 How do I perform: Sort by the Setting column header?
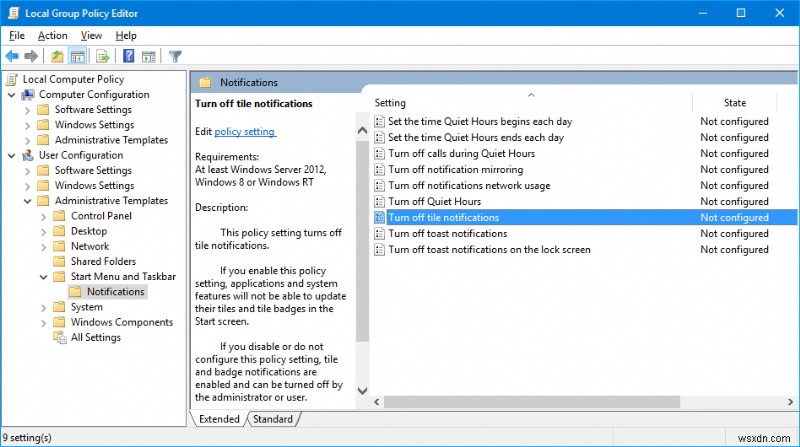pos(531,103)
